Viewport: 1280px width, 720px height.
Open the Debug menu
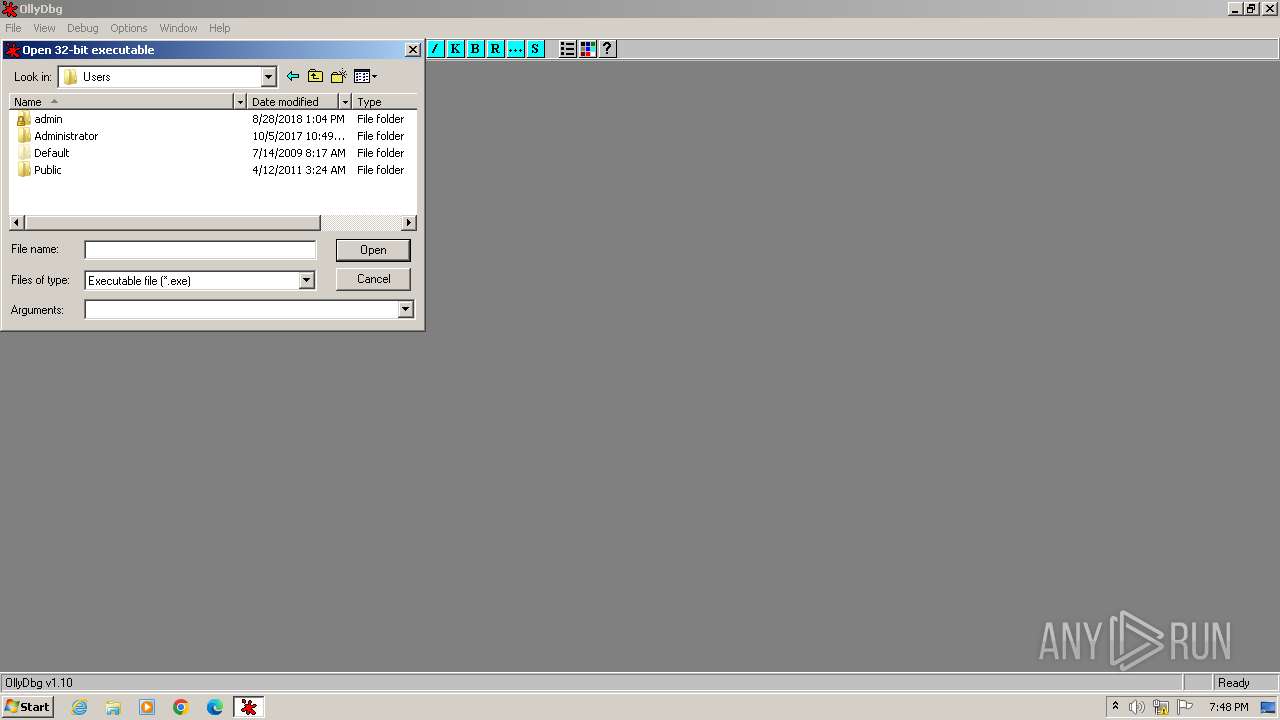[83, 28]
